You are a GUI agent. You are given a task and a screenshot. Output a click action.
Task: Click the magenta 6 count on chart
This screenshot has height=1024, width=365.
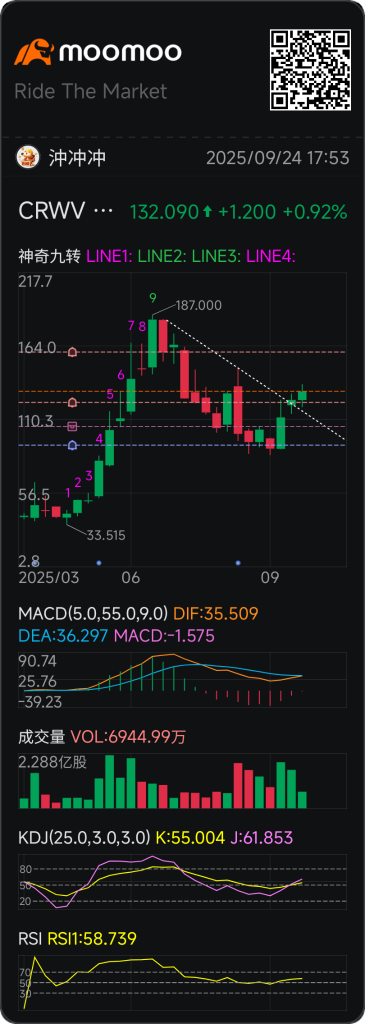coord(121,375)
